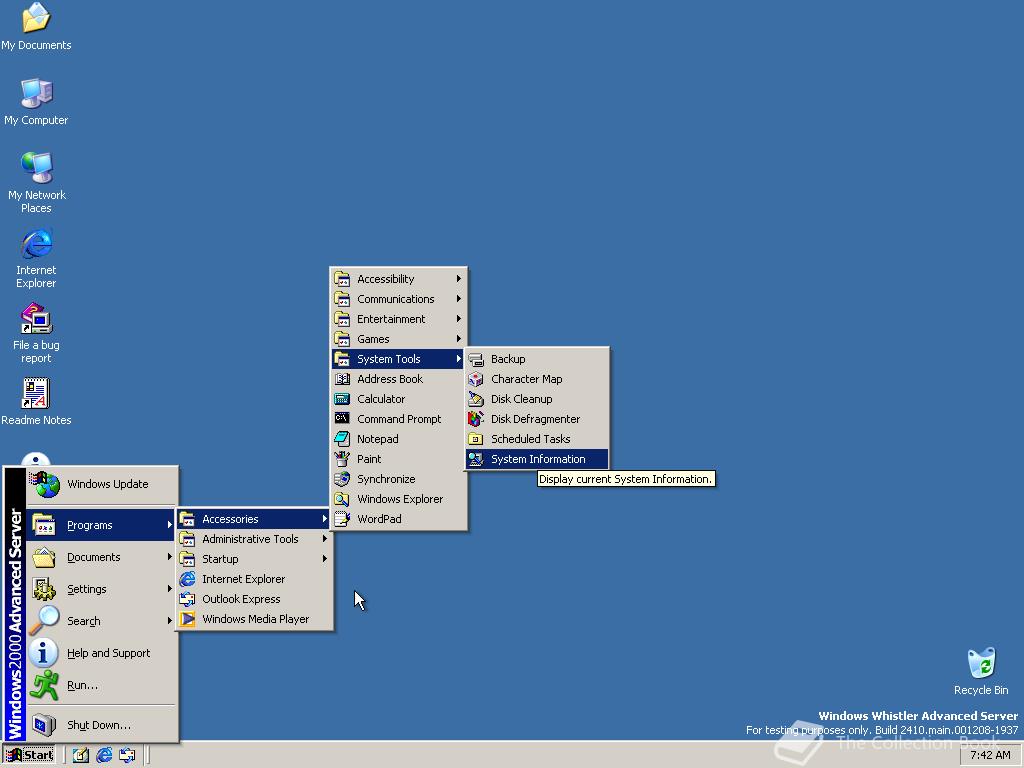The width and height of the screenshot is (1024, 768).
Task: Expand Documents in the Start menu
Action: coord(102,557)
